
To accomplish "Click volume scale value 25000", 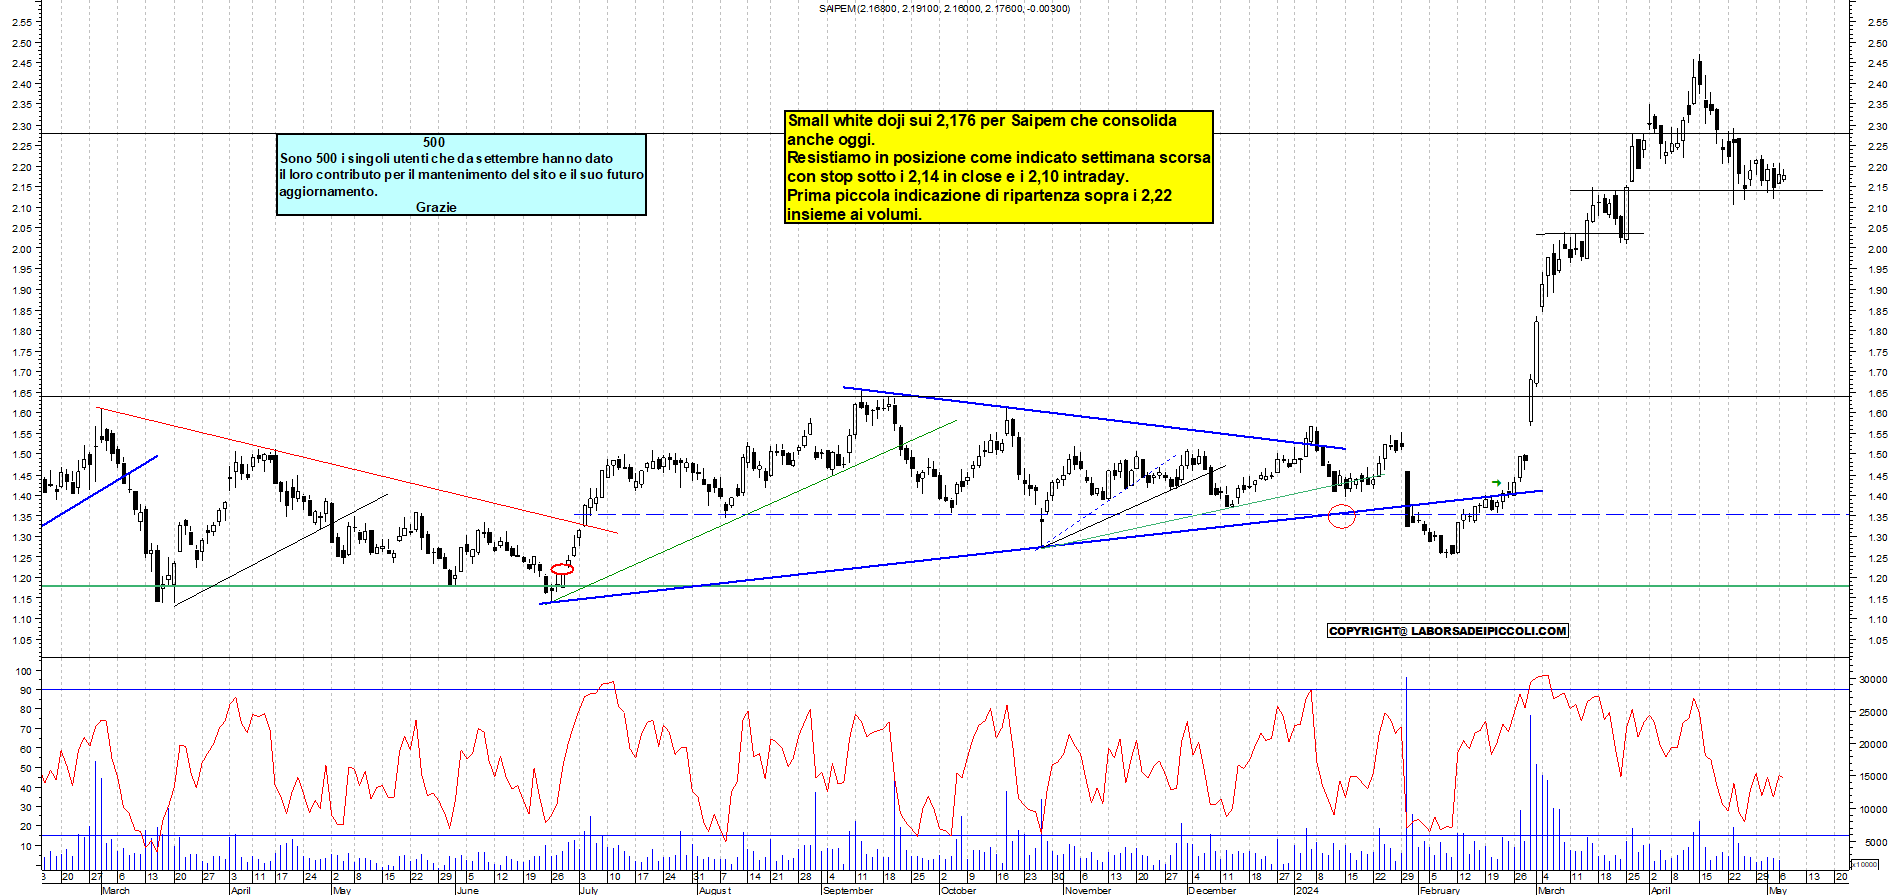I will [1873, 712].
